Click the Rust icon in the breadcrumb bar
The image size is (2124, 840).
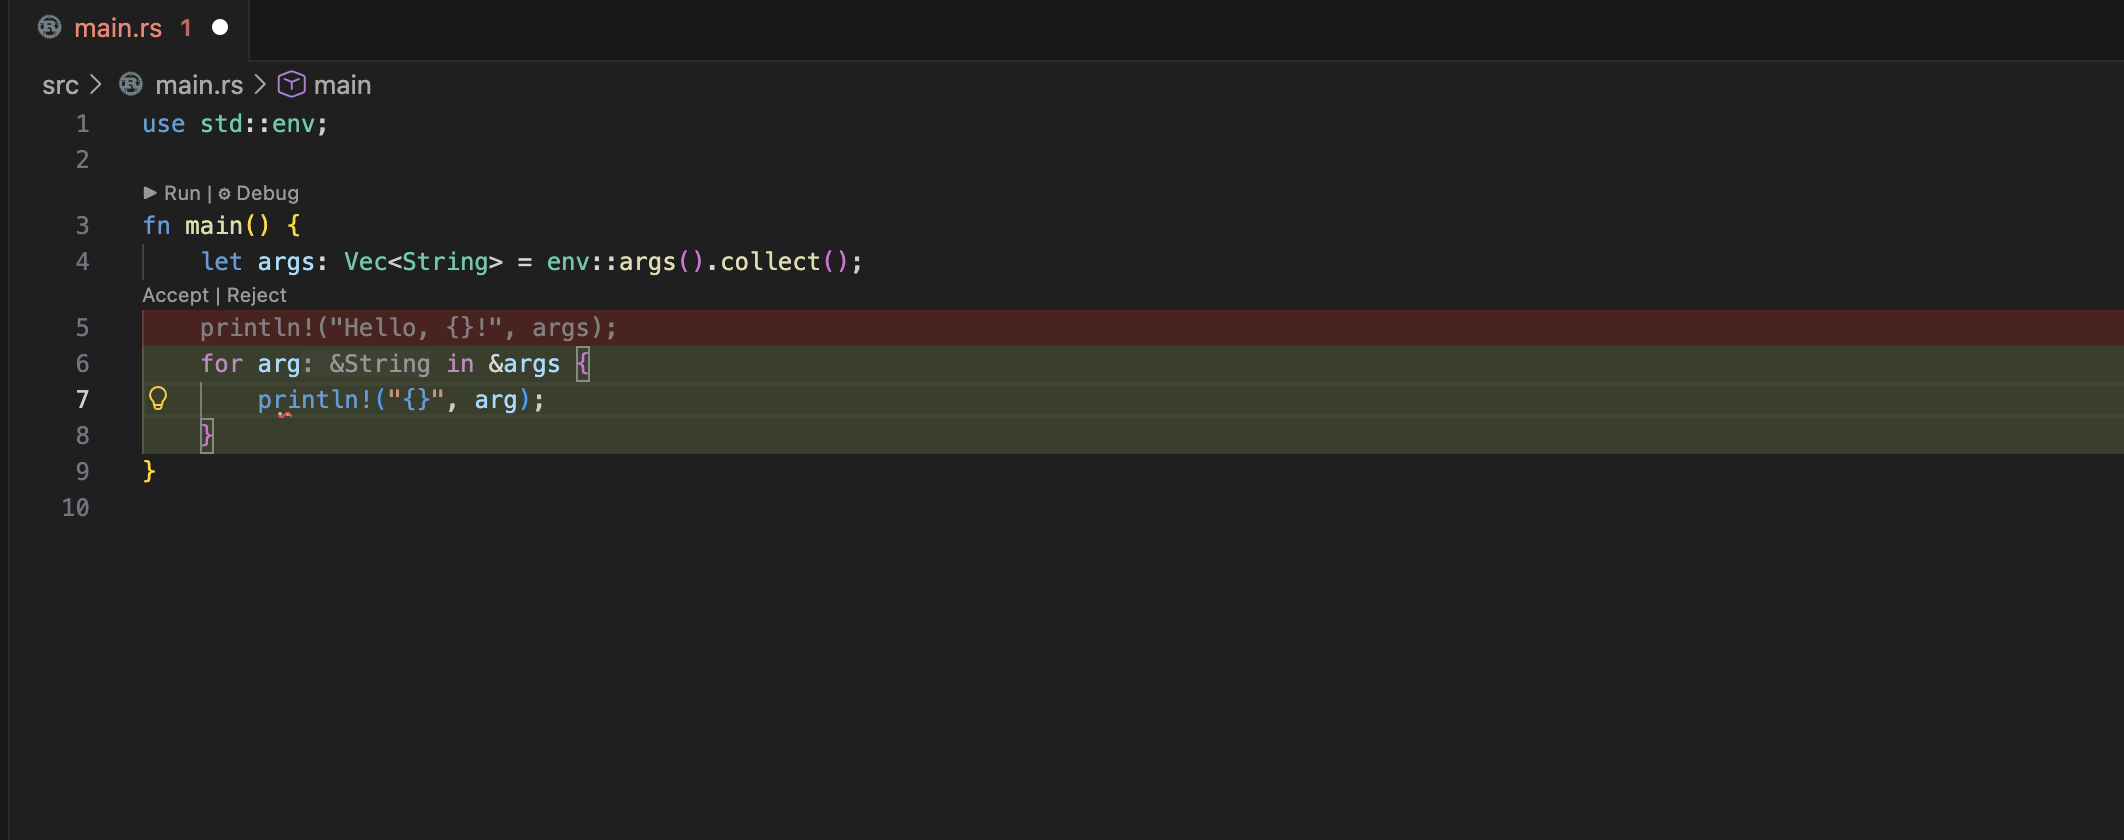click(131, 85)
